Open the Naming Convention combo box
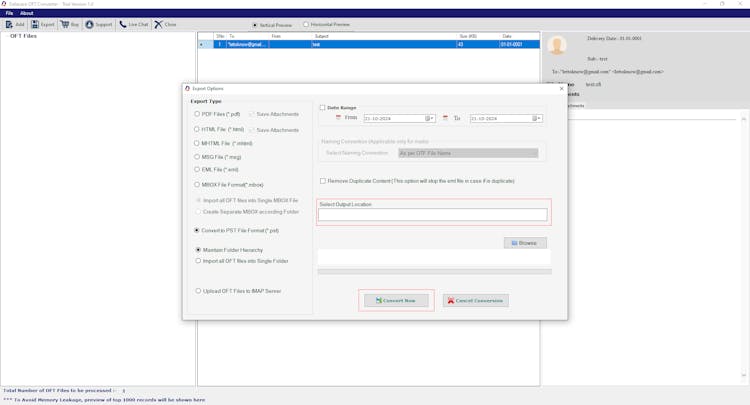This screenshot has height=405, width=750. point(468,153)
